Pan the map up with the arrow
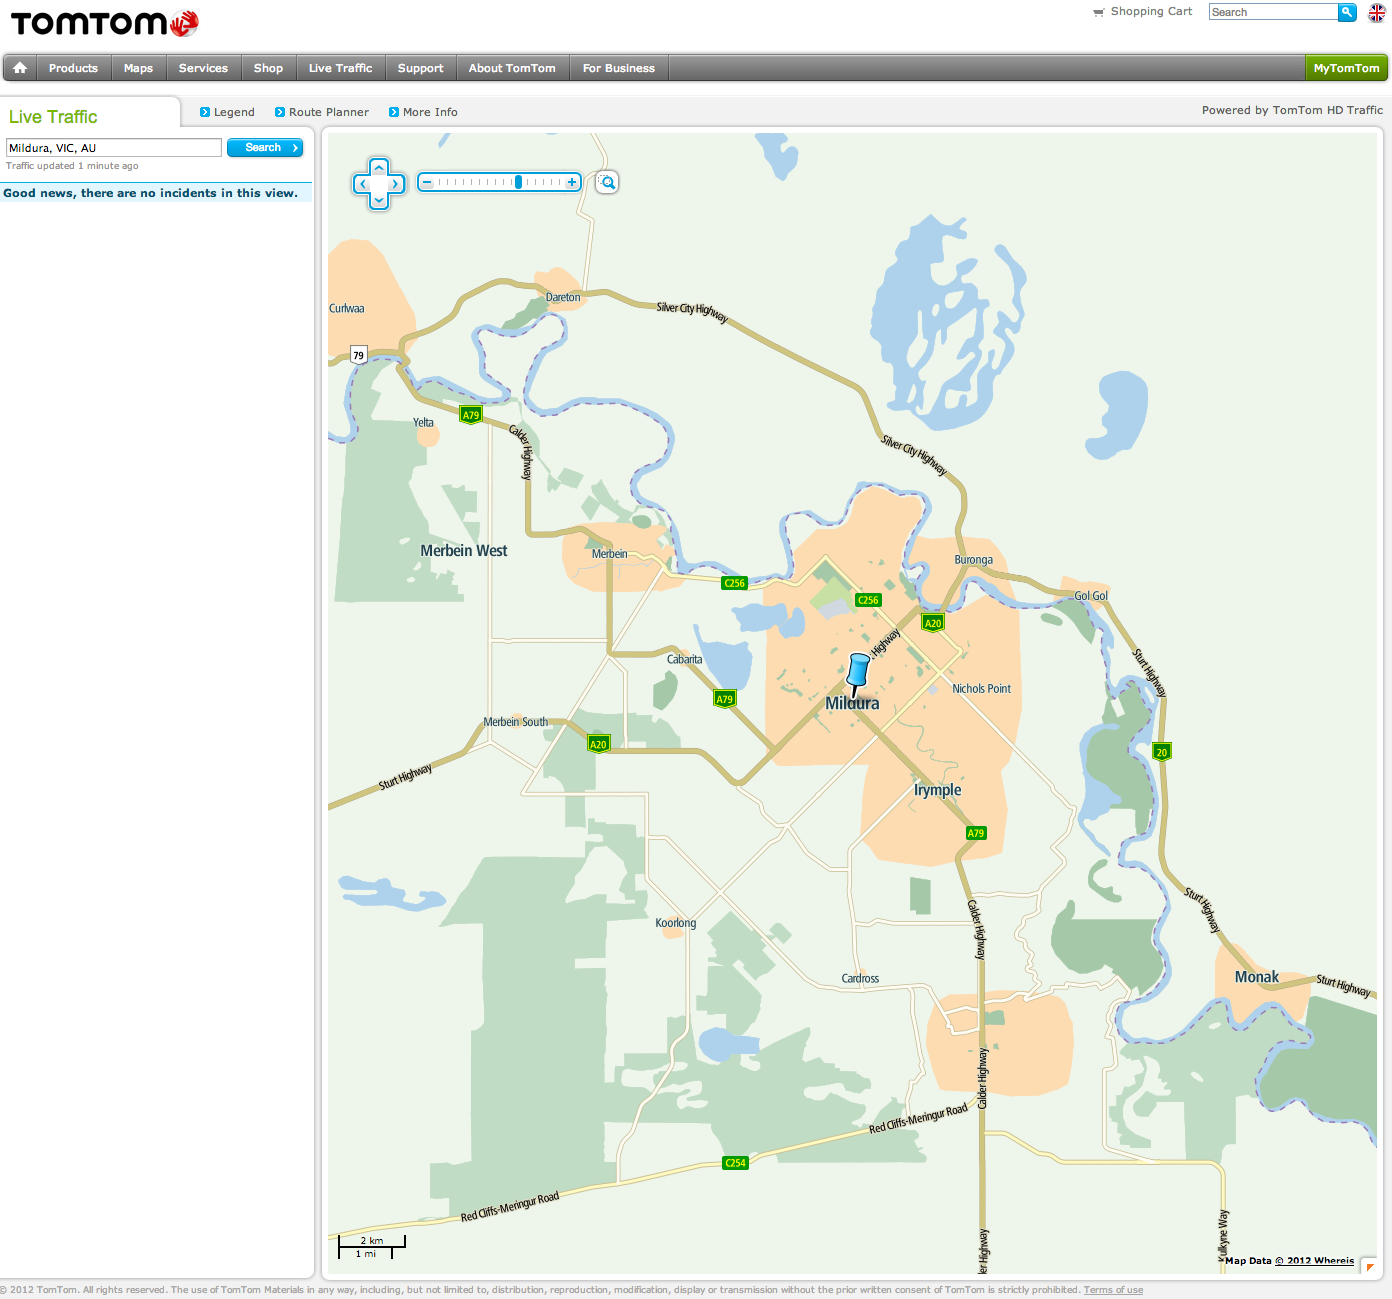This screenshot has width=1392, height=1299. point(379,167)
